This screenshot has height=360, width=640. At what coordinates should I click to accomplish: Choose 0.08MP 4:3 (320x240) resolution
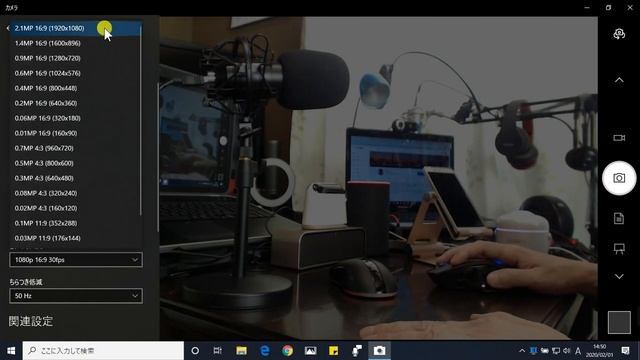pos(76,193)
